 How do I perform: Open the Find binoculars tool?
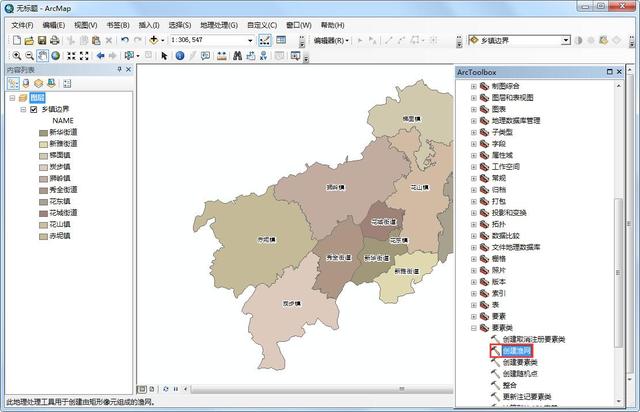click(x=237, y=56)
